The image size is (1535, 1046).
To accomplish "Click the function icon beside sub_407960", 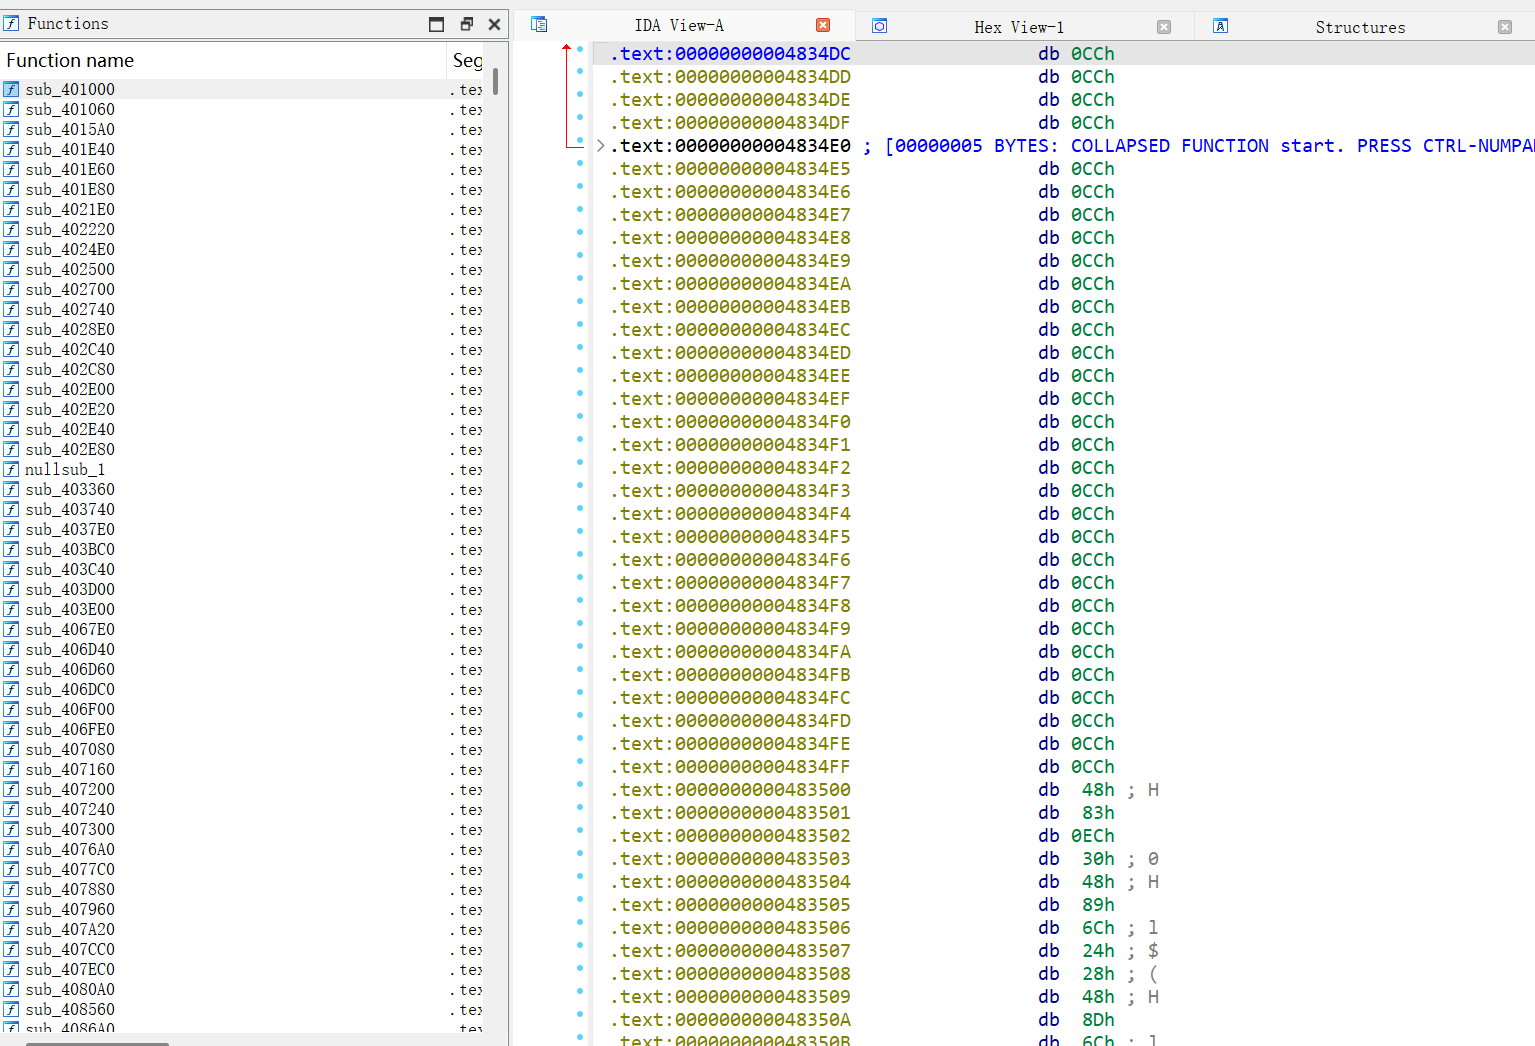I will 11,909.
